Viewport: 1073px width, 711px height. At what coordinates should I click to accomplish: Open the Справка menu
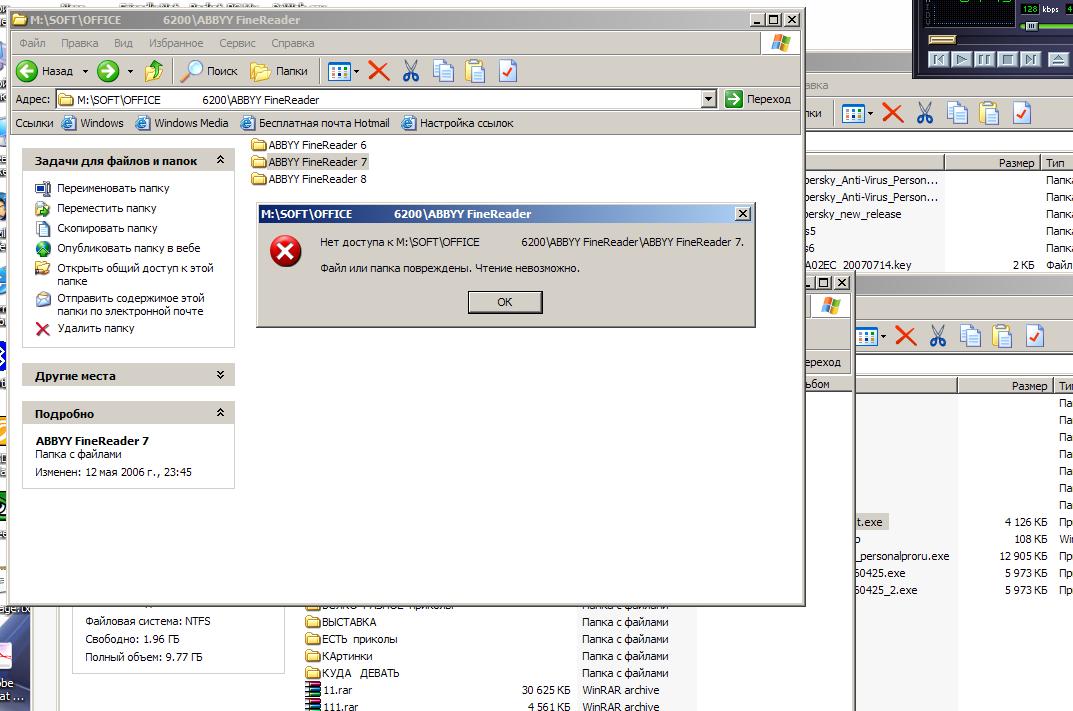pyautogui.click(x=293, y=43)
